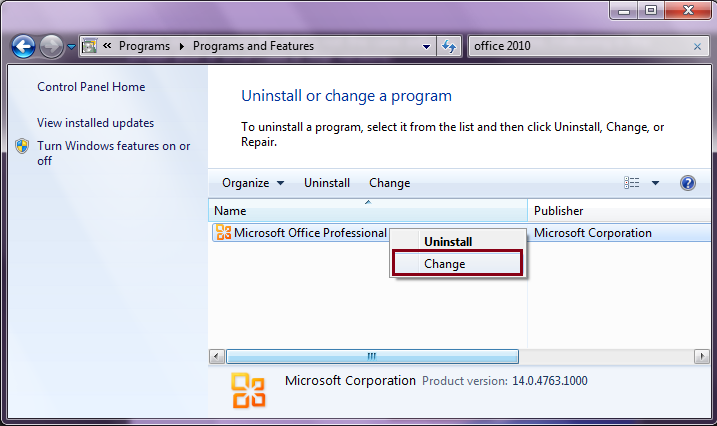Open the View installed updates link
Image resolution: width=717 pixels, height=426 pixels.
95,123
